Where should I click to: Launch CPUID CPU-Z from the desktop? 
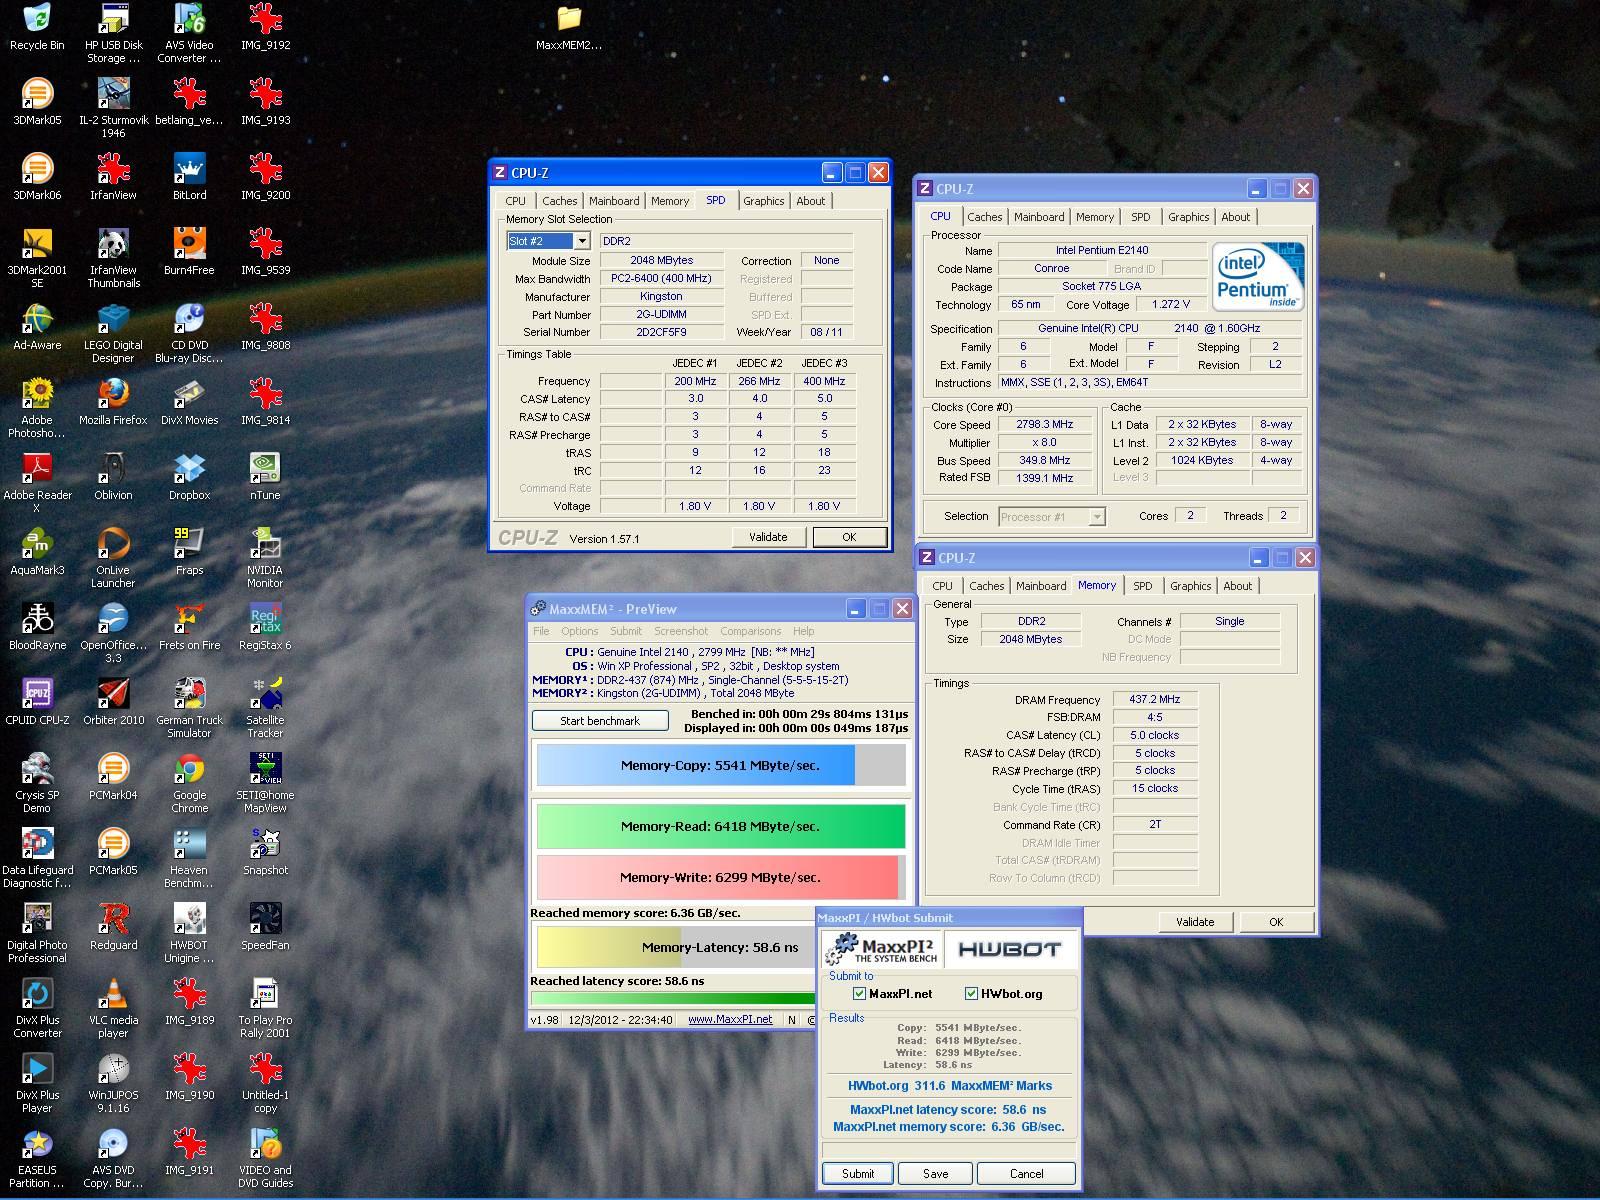[37, 702]
